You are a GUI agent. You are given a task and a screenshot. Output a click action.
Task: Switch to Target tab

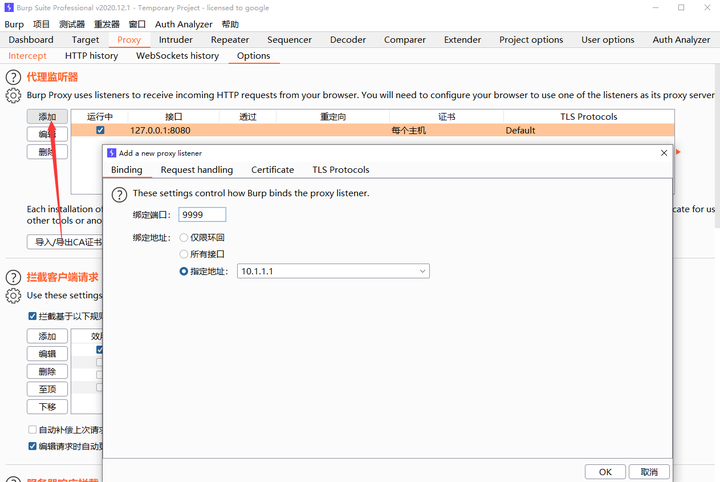pyautogui.click(x=85, y=40)
